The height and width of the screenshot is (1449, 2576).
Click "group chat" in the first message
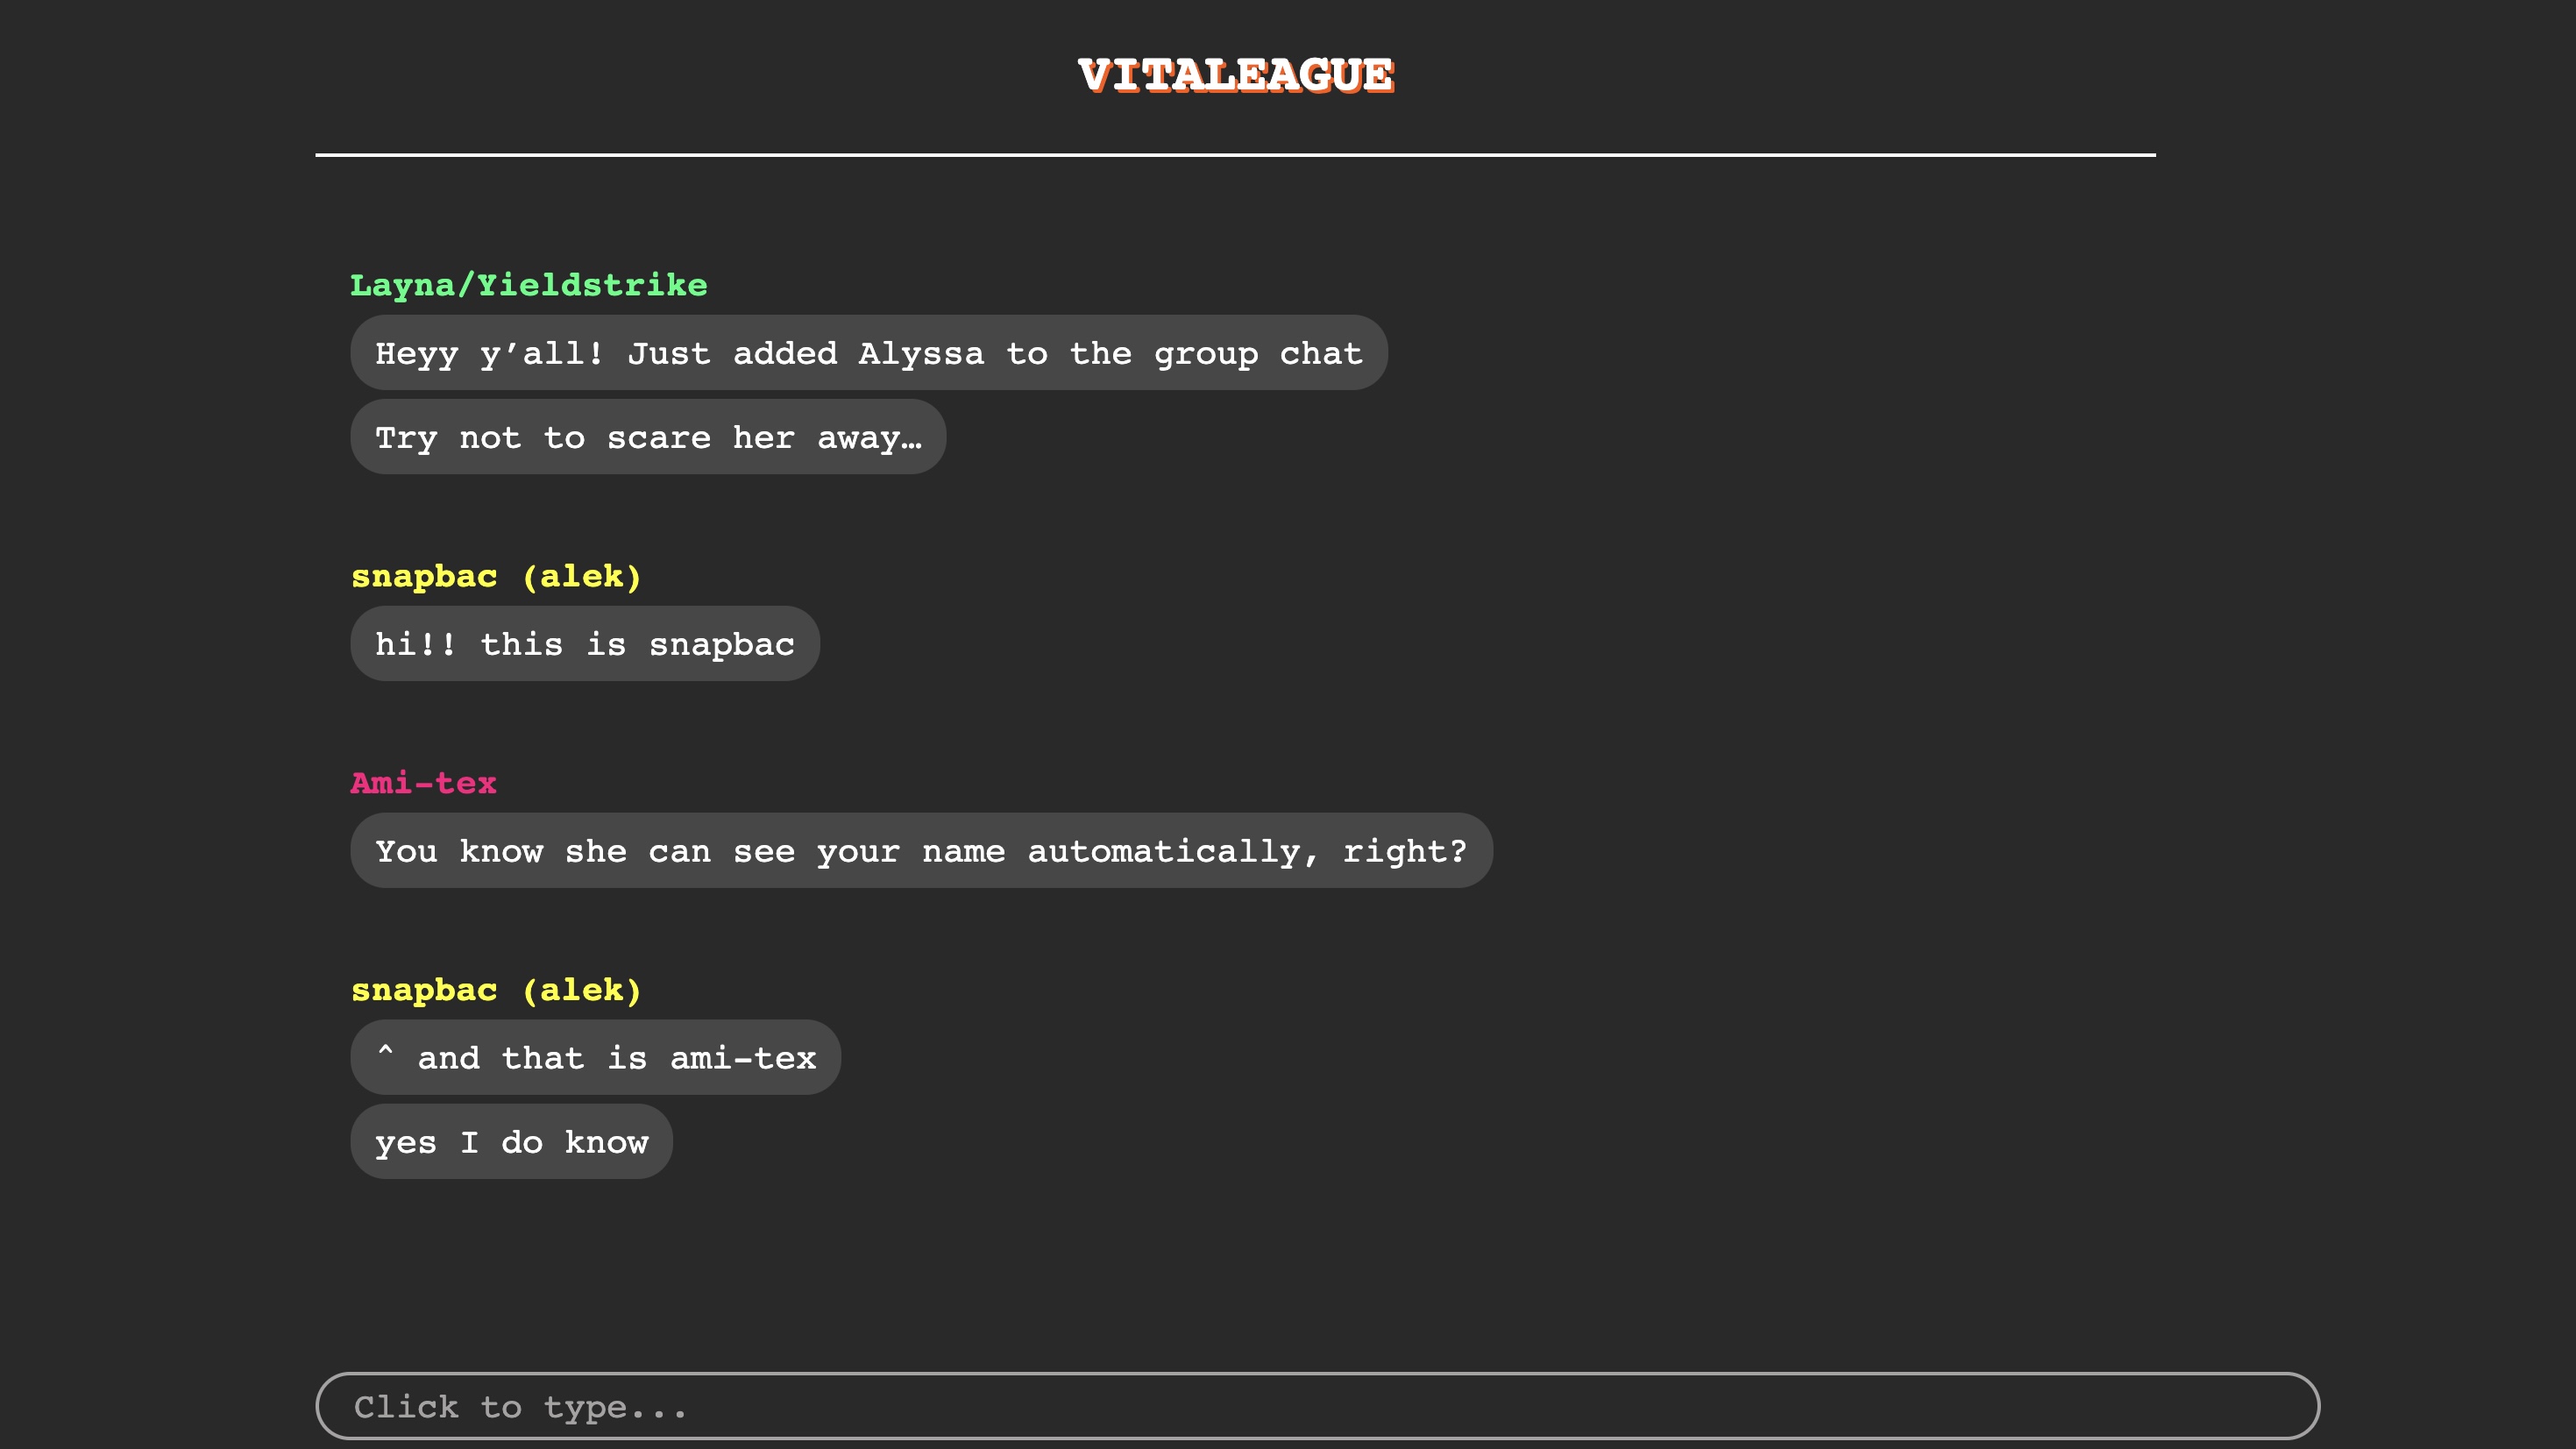(x=1257, y=353)
